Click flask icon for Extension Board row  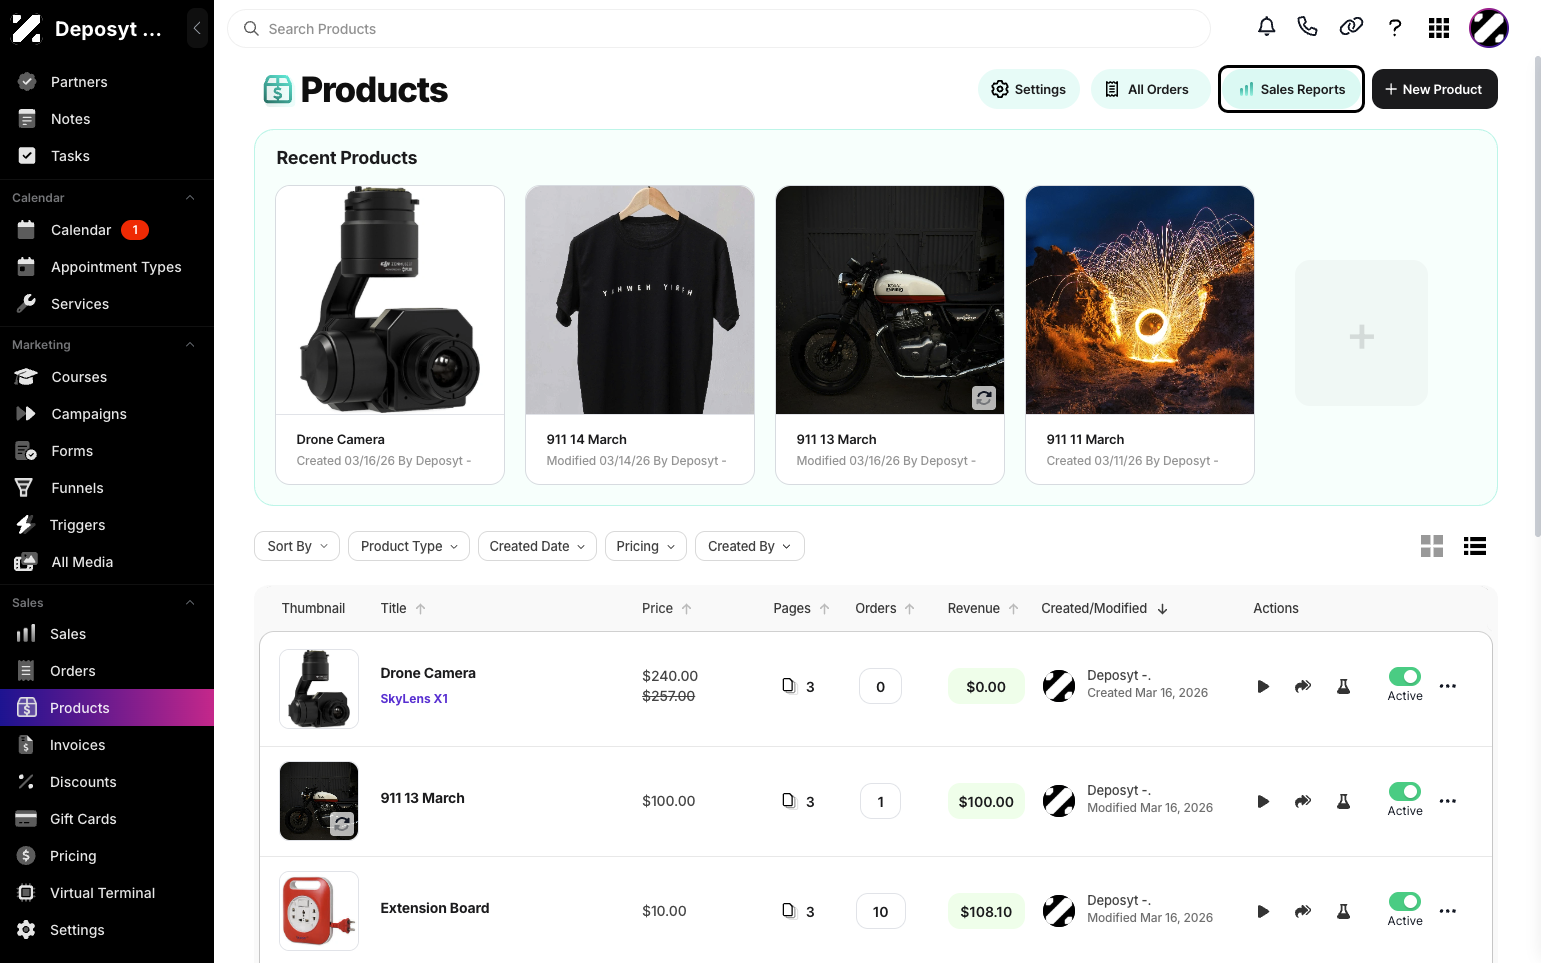pyautogui.click(x=1344, y=911)
